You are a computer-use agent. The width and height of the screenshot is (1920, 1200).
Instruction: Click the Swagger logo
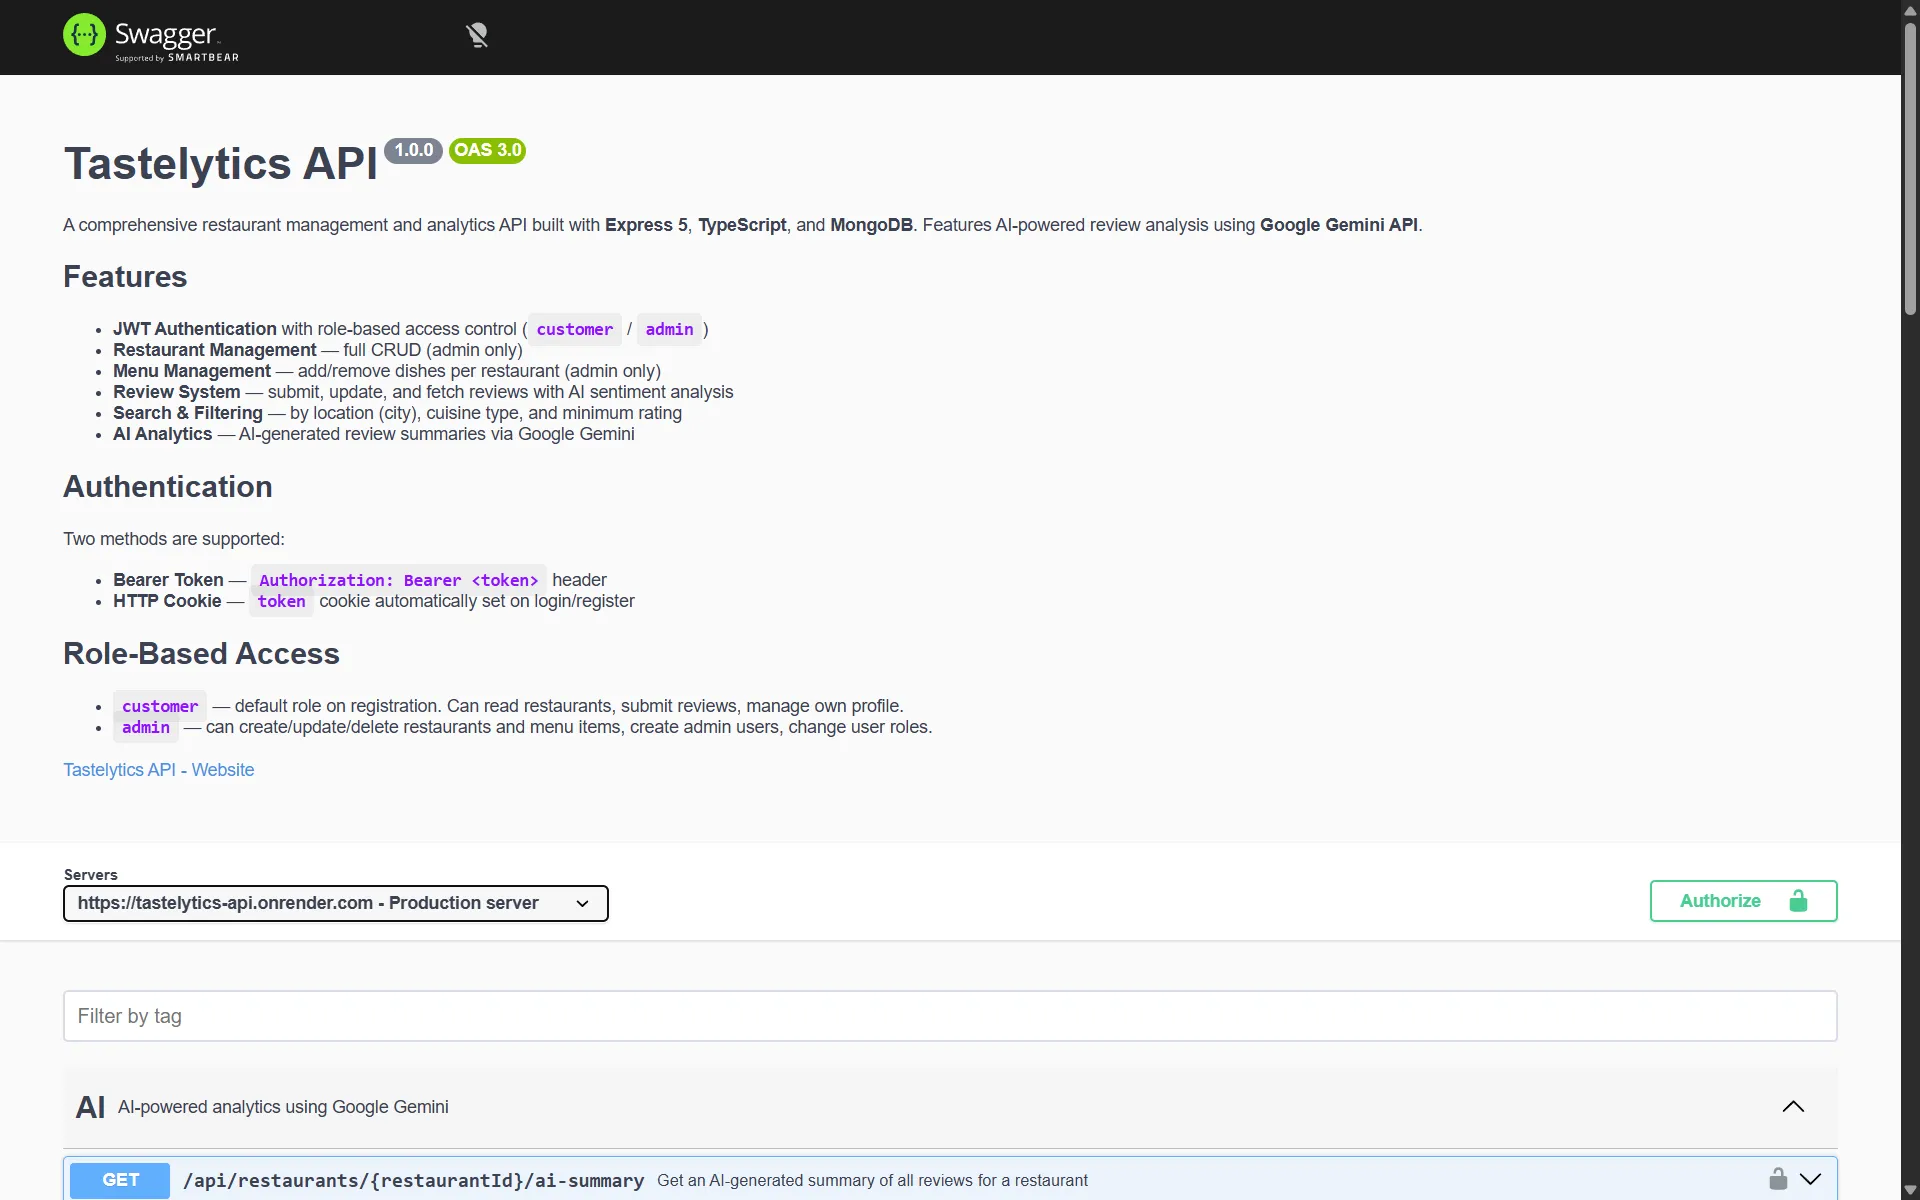click(x=151, y=37)
